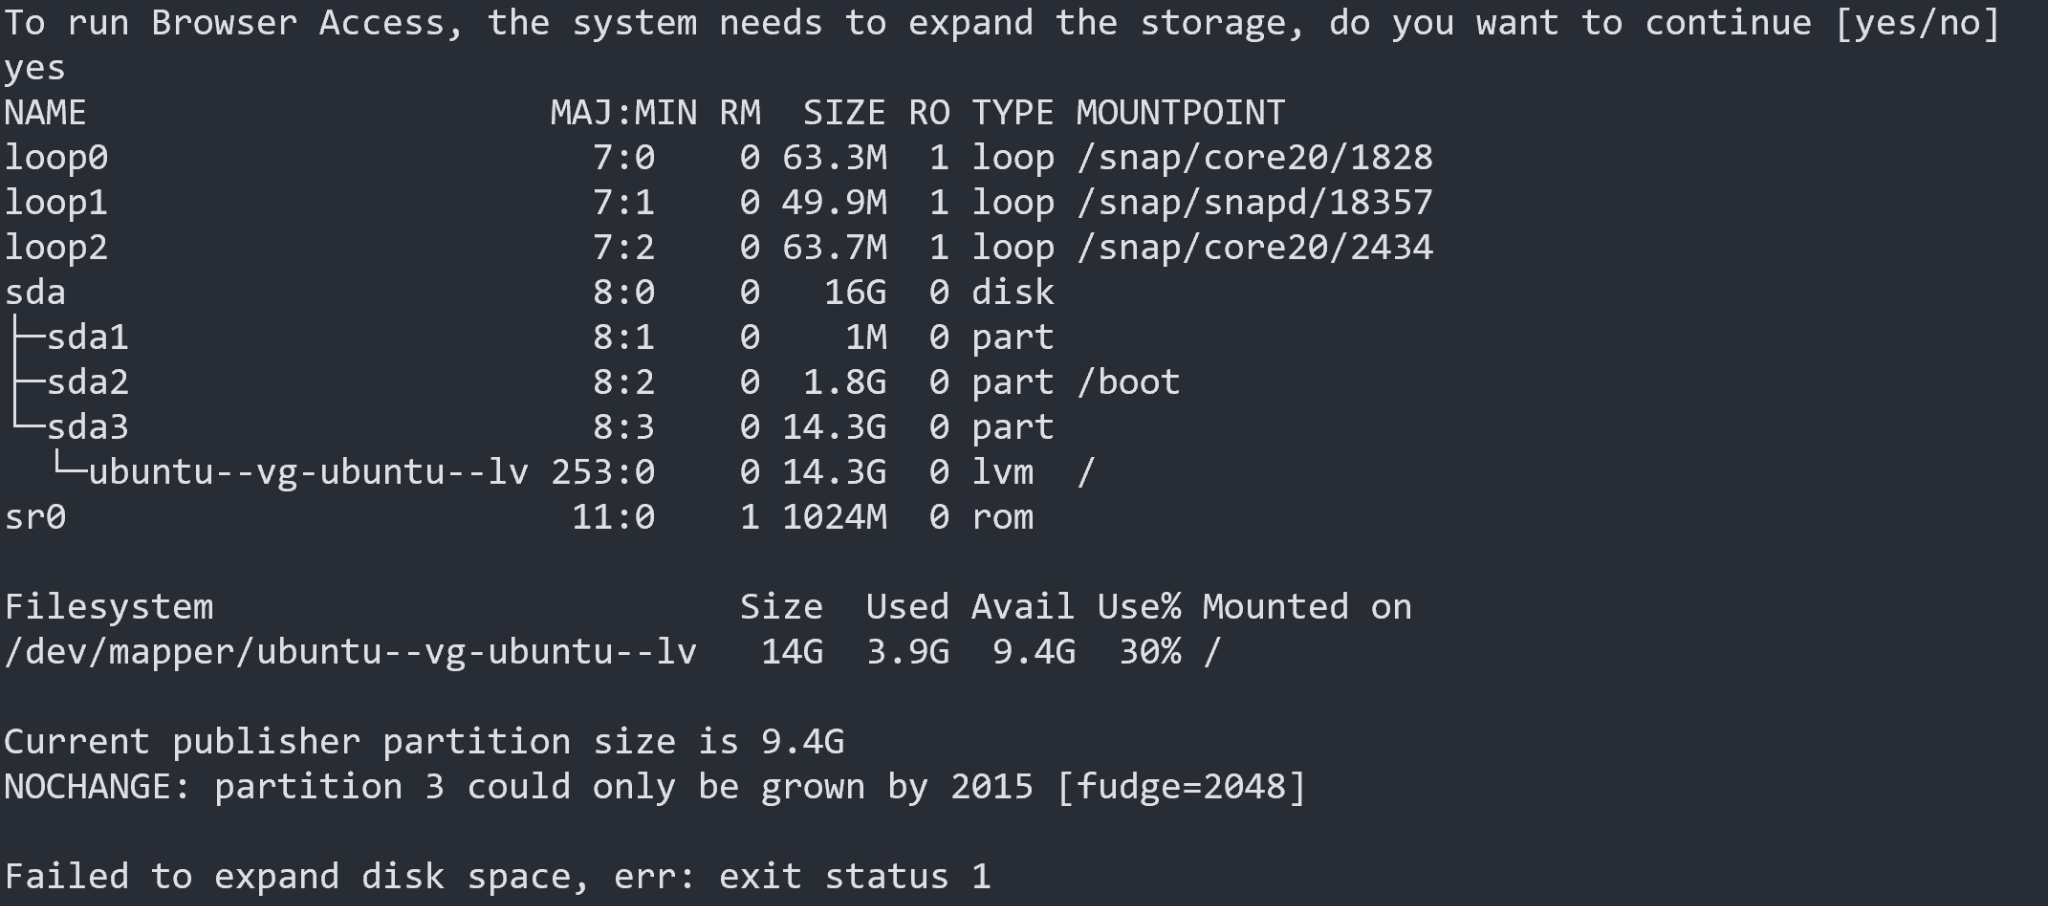The height and width of the screenshot is (906, 2048).
Task: Click the sda1 partition entry
Action: 88,337
